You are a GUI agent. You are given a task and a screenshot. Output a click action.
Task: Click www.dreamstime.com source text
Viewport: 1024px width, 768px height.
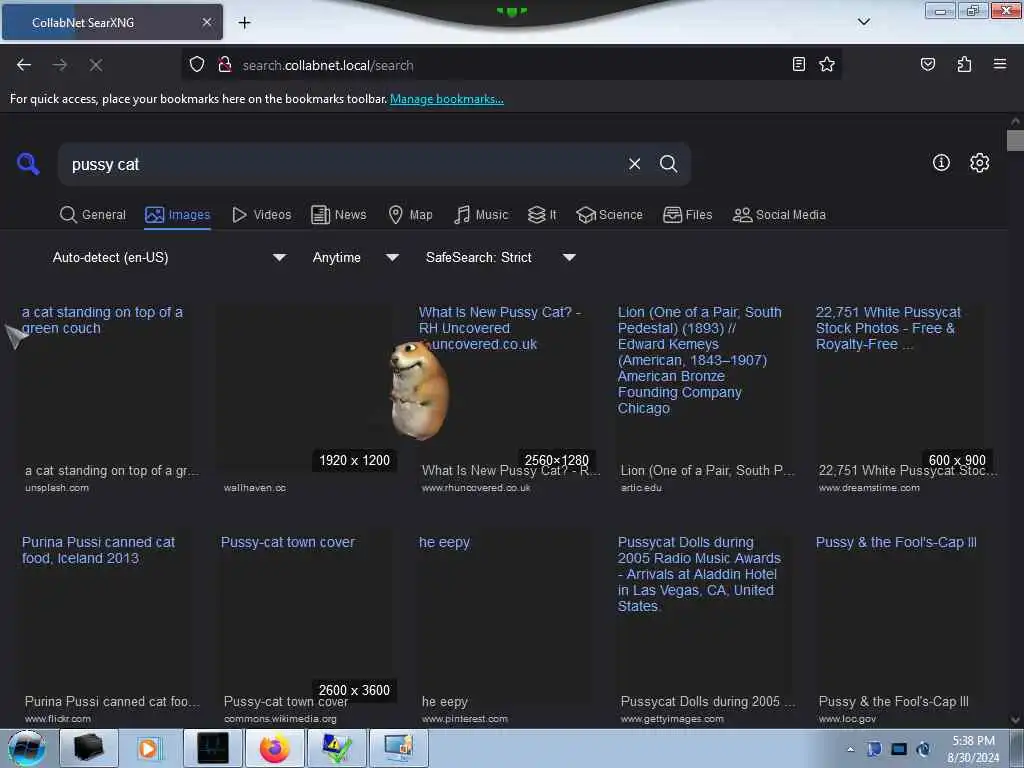click(869, 488)
